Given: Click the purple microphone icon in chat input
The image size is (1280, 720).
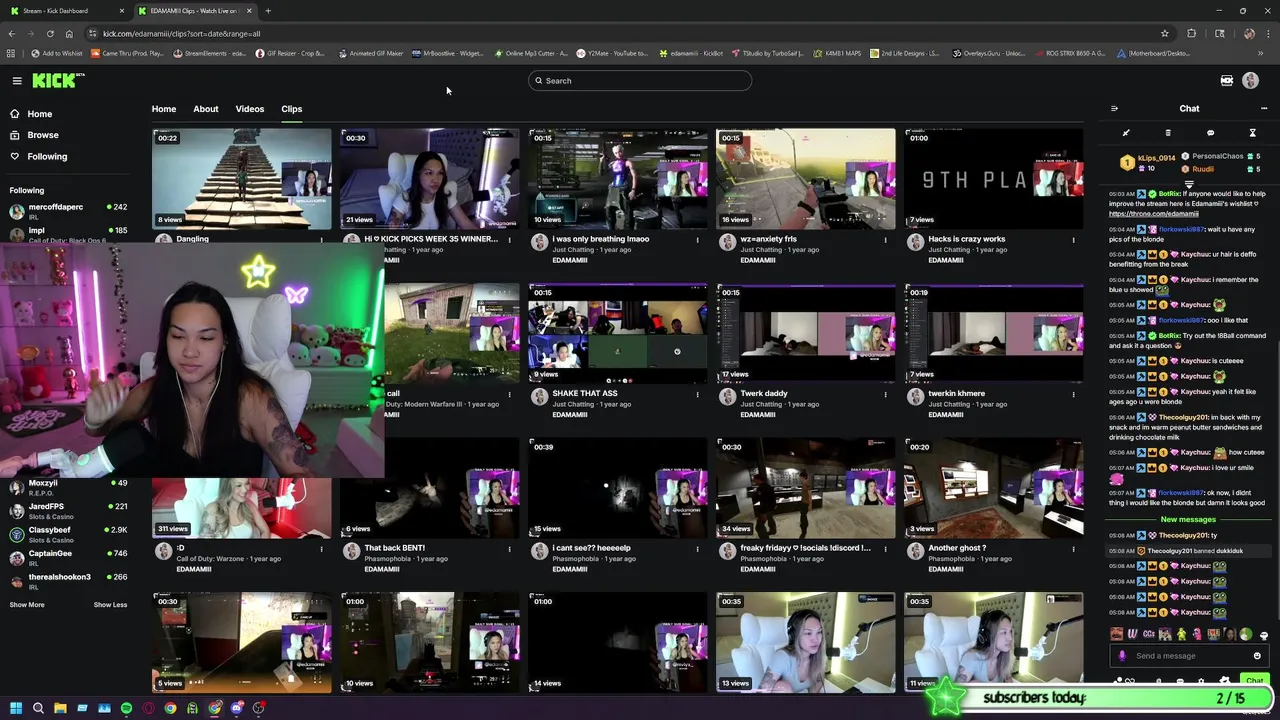Looking at the screenshot, I should (1122, 656).
